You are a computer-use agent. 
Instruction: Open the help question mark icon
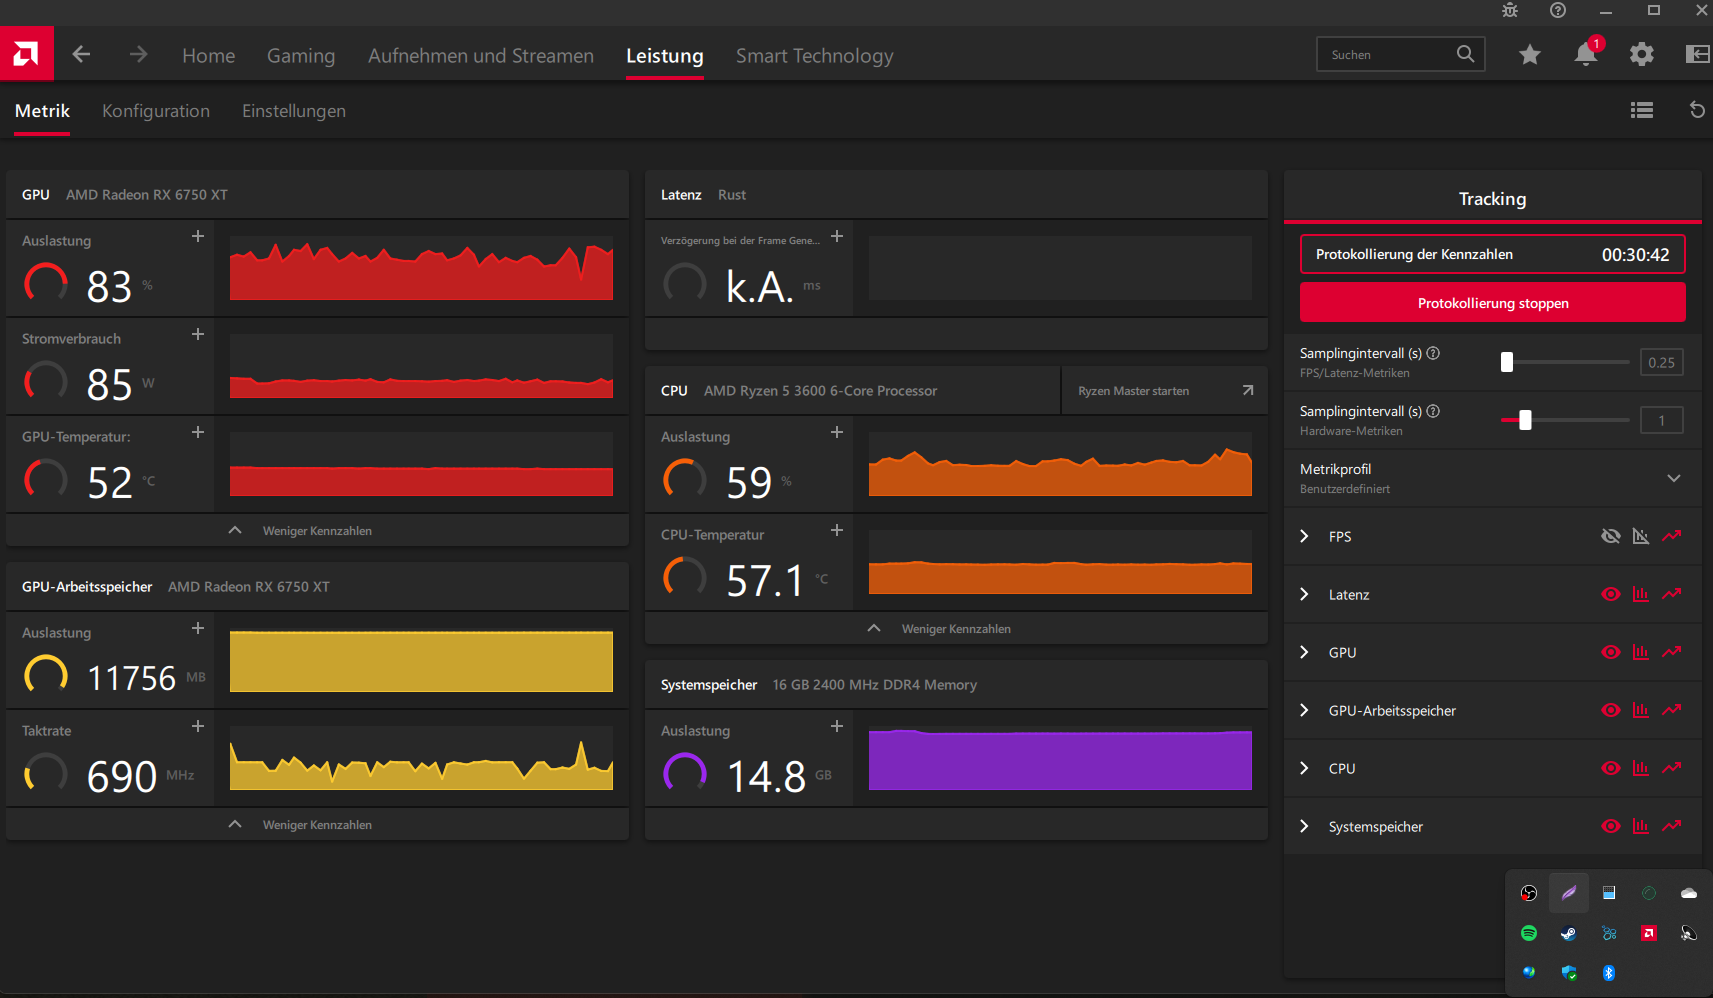click(1558, 11)
